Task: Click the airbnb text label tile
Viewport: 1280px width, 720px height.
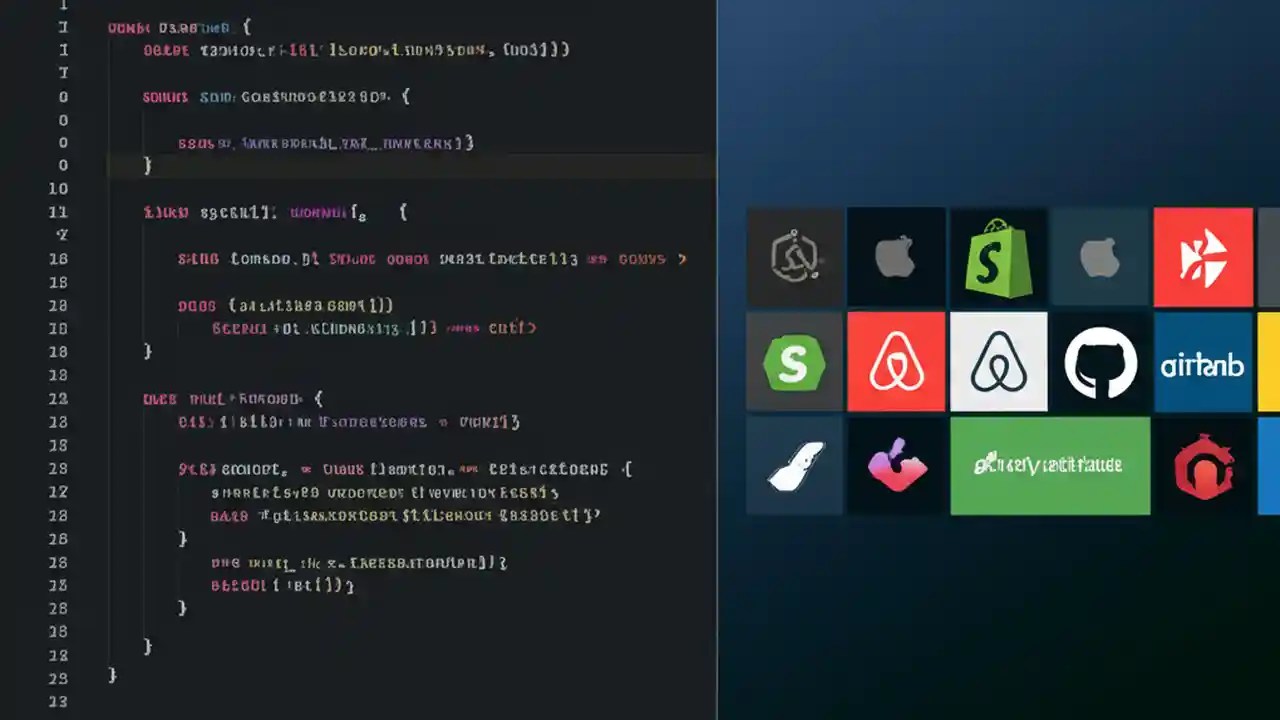Action: 1203,362
